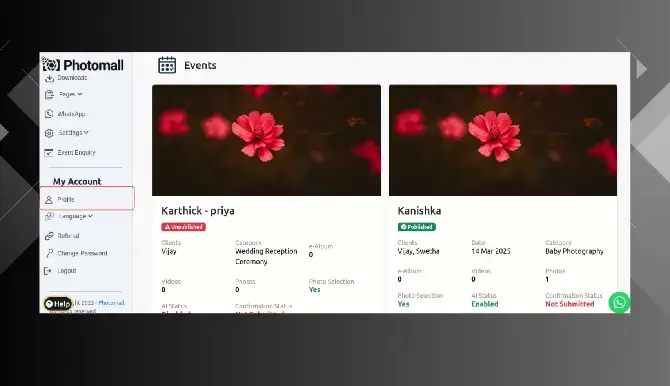The height and width of the screenshot is (386, 670).
Task: Click the 'Baby Photography' category text
Action: (574, 251)
